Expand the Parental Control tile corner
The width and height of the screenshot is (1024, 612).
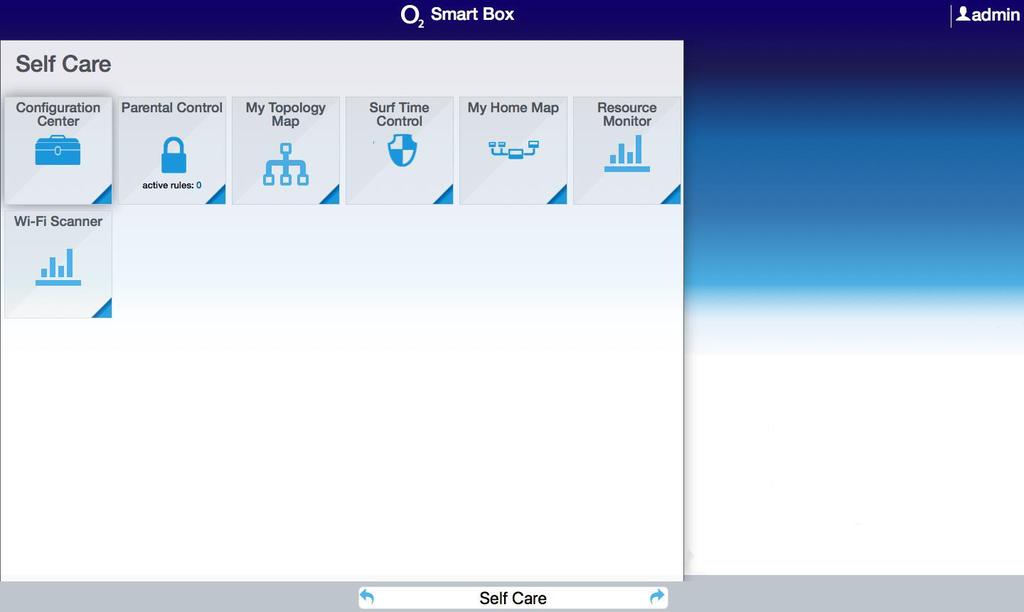216,195
